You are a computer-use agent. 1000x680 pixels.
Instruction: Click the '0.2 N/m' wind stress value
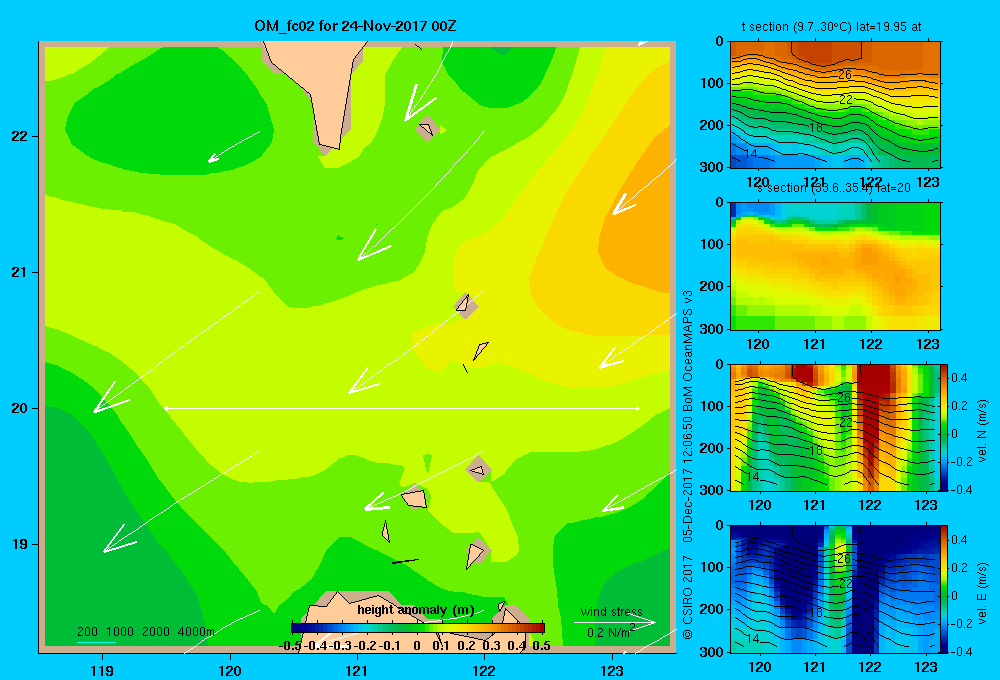point(610,632)
